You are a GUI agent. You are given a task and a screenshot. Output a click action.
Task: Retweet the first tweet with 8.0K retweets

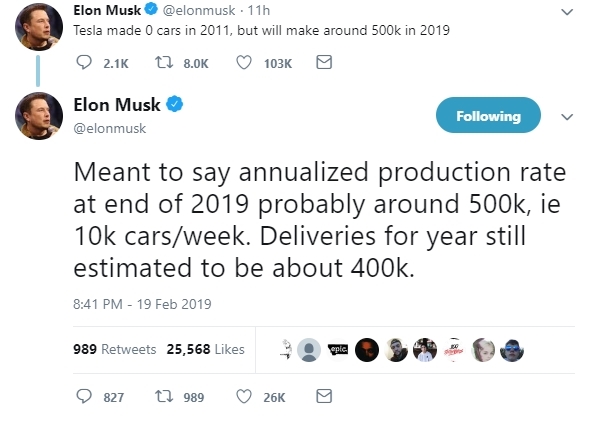[x=160, y=62]
